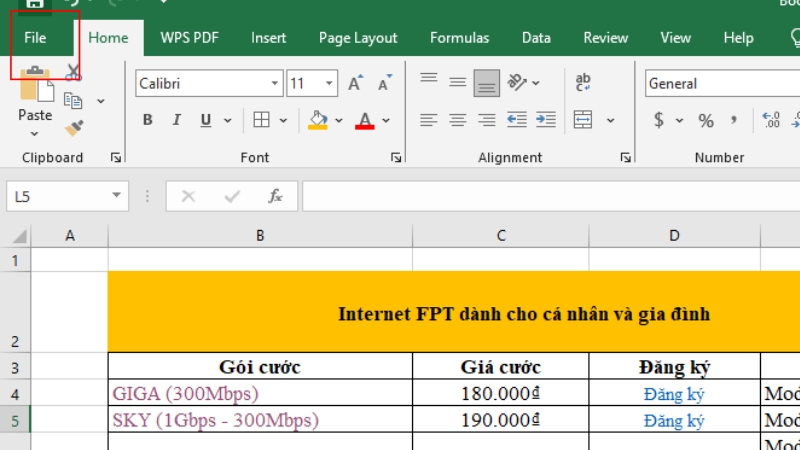Click the Merge & Center icon
The width and height of the screenshot is (800, 450).
pyautogui.click(x=583, y=120)
